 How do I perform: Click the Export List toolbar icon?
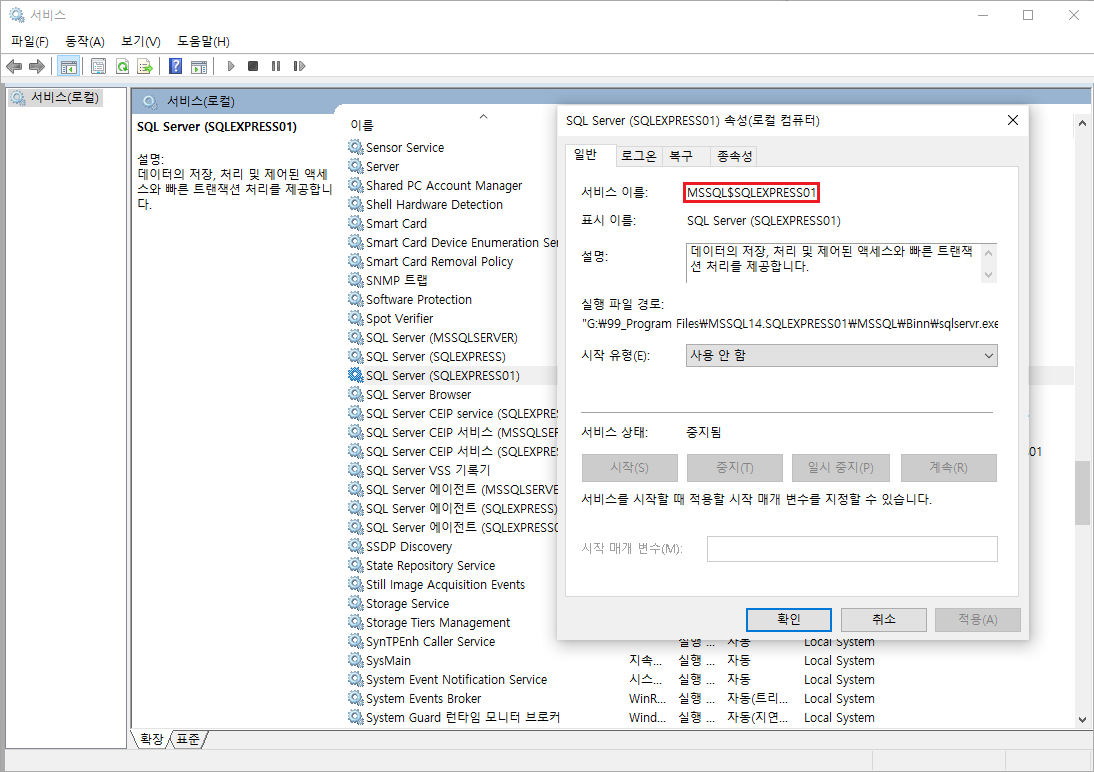click(145, 66)
